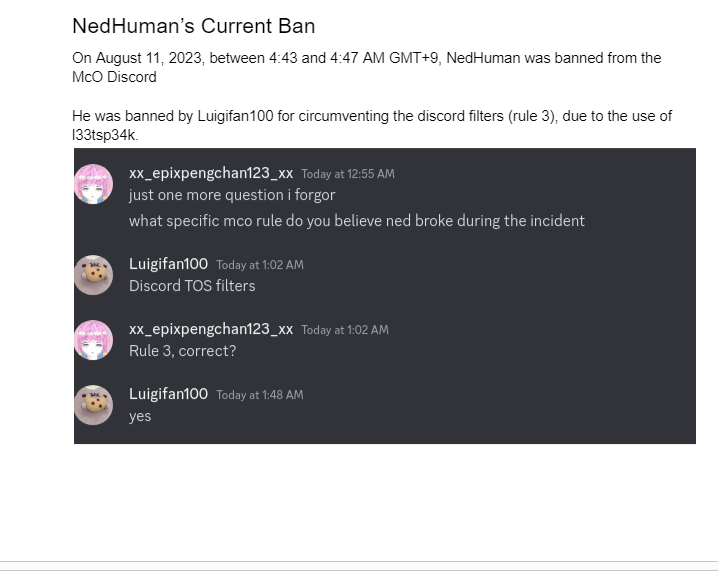Click the Discord TOS filters message

pyautogui.click(x=192, y=286)
